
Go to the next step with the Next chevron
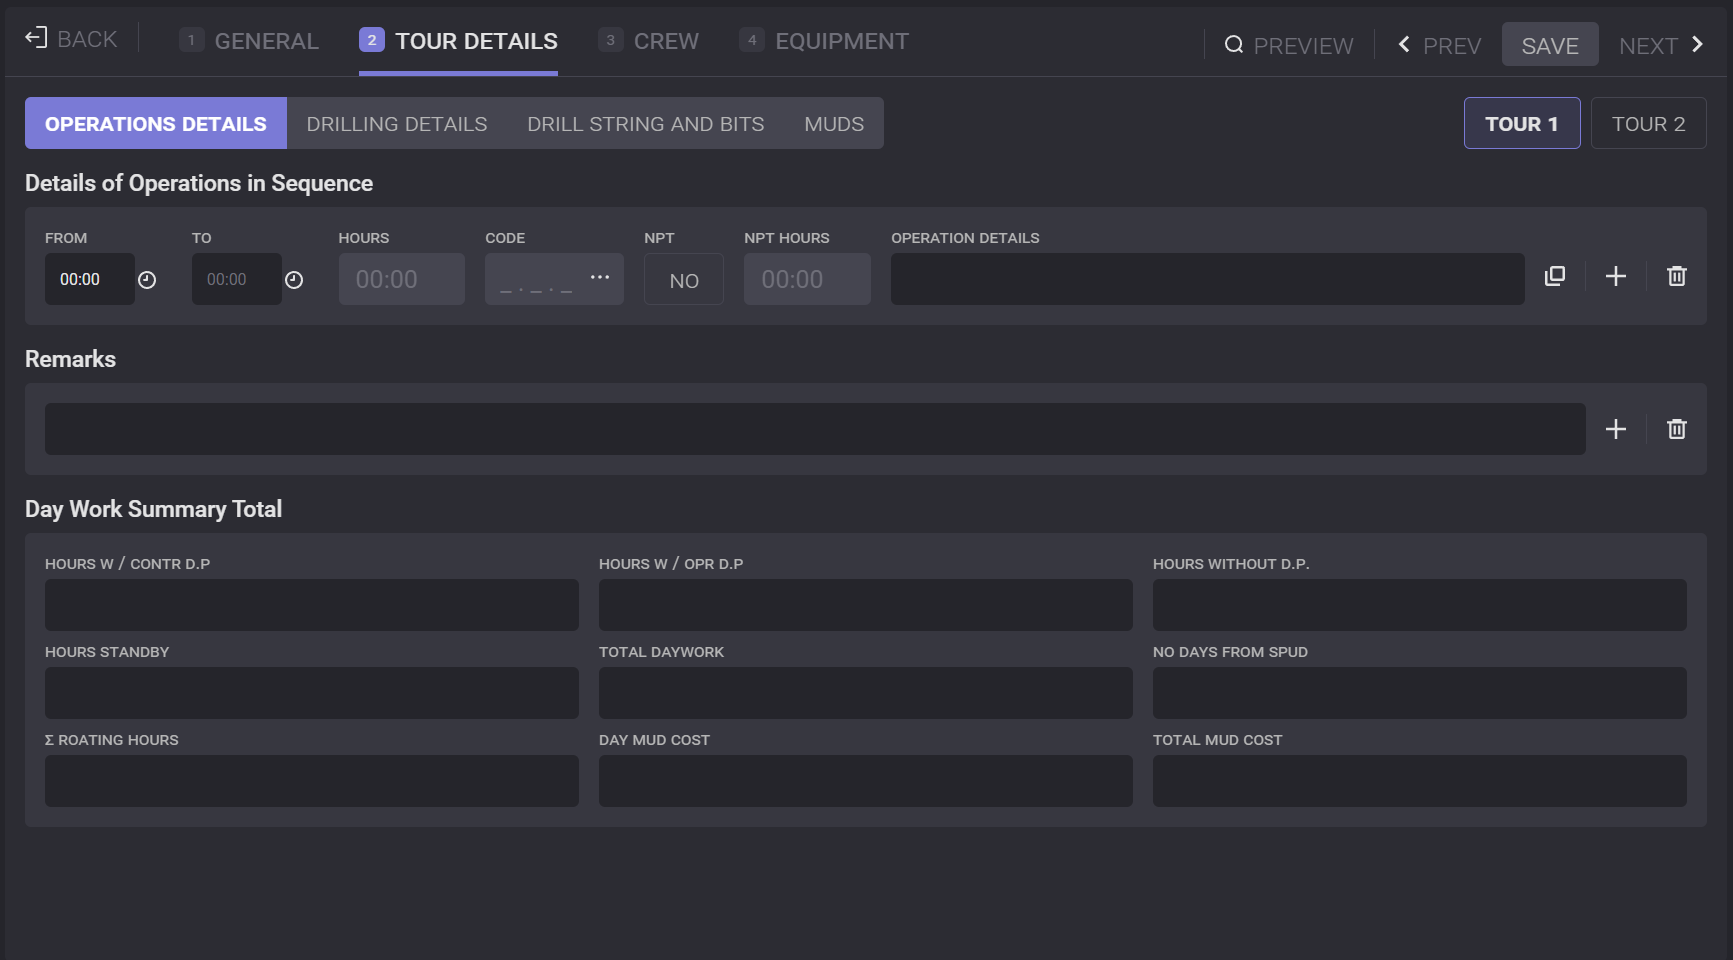pyautogui.click(x=1697, y=45)
